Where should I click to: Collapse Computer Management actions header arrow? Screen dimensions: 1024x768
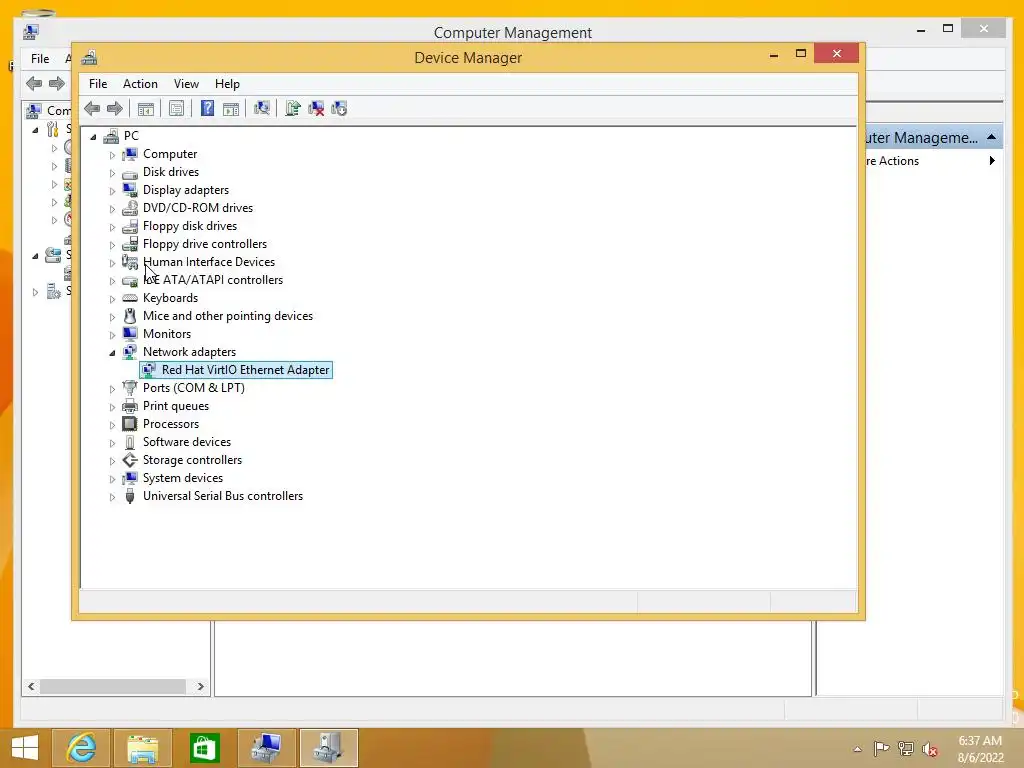(x=991, y=137)
